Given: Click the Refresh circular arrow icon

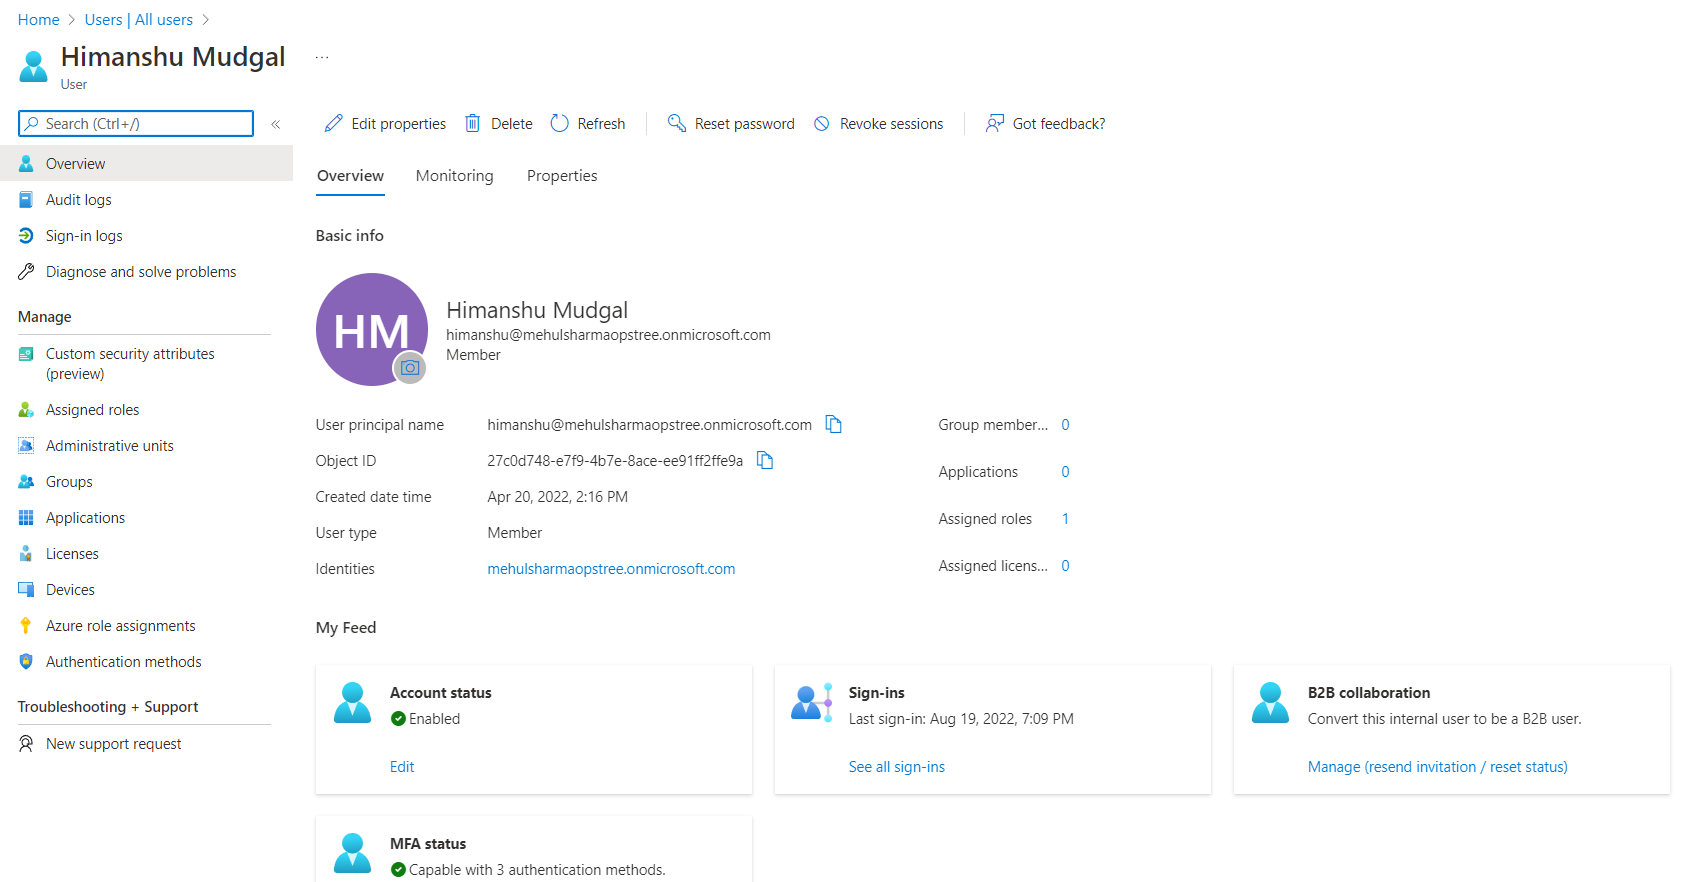Looking at the screenshot, I should coord(560,123).
